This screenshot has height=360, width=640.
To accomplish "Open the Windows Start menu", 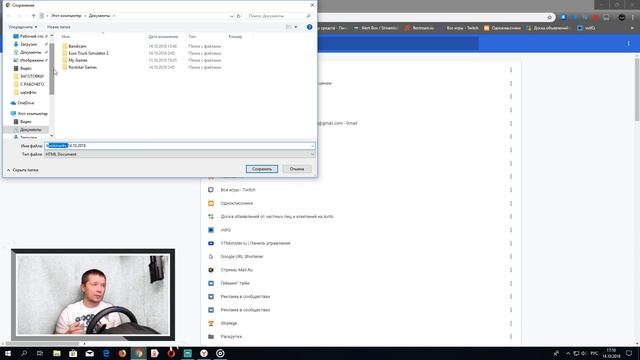I will tap(8, 353).
